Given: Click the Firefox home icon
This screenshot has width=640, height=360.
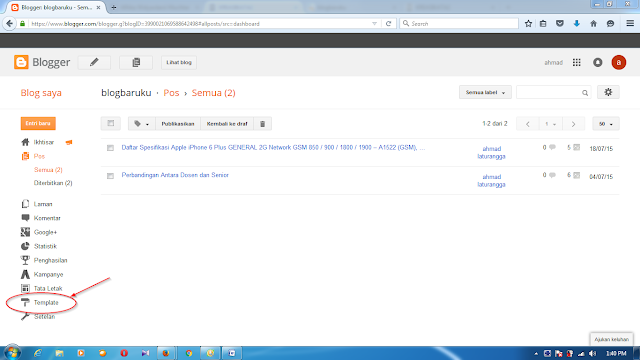Looking at the screenshot, I should click(x=593, y=24).
